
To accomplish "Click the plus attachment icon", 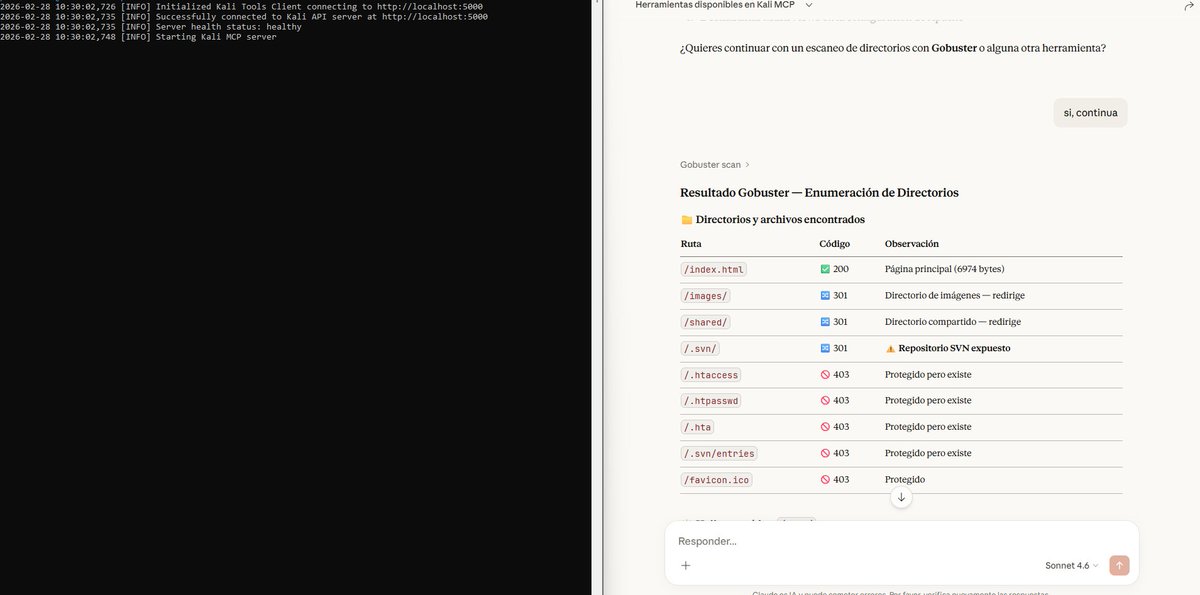I will (x=686, y=565).
